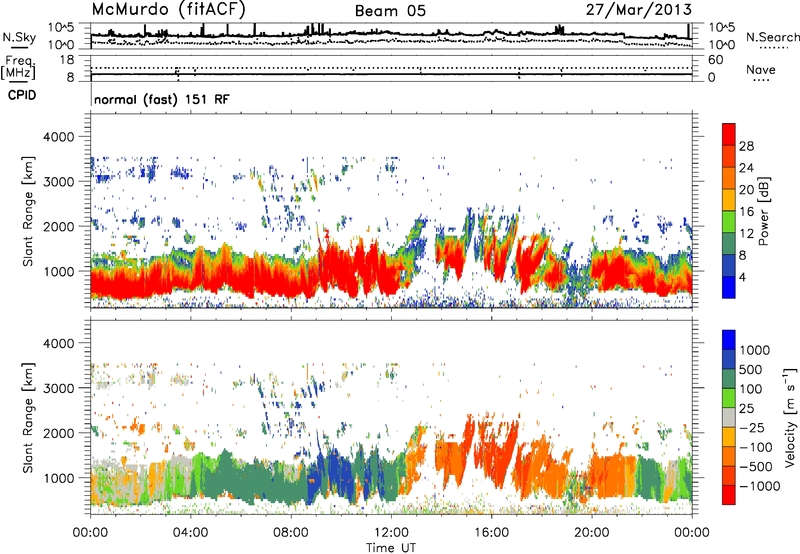Click the time axis label '12:00'
The height and width of the screenshot is (554, 800).
pos(391,533)
